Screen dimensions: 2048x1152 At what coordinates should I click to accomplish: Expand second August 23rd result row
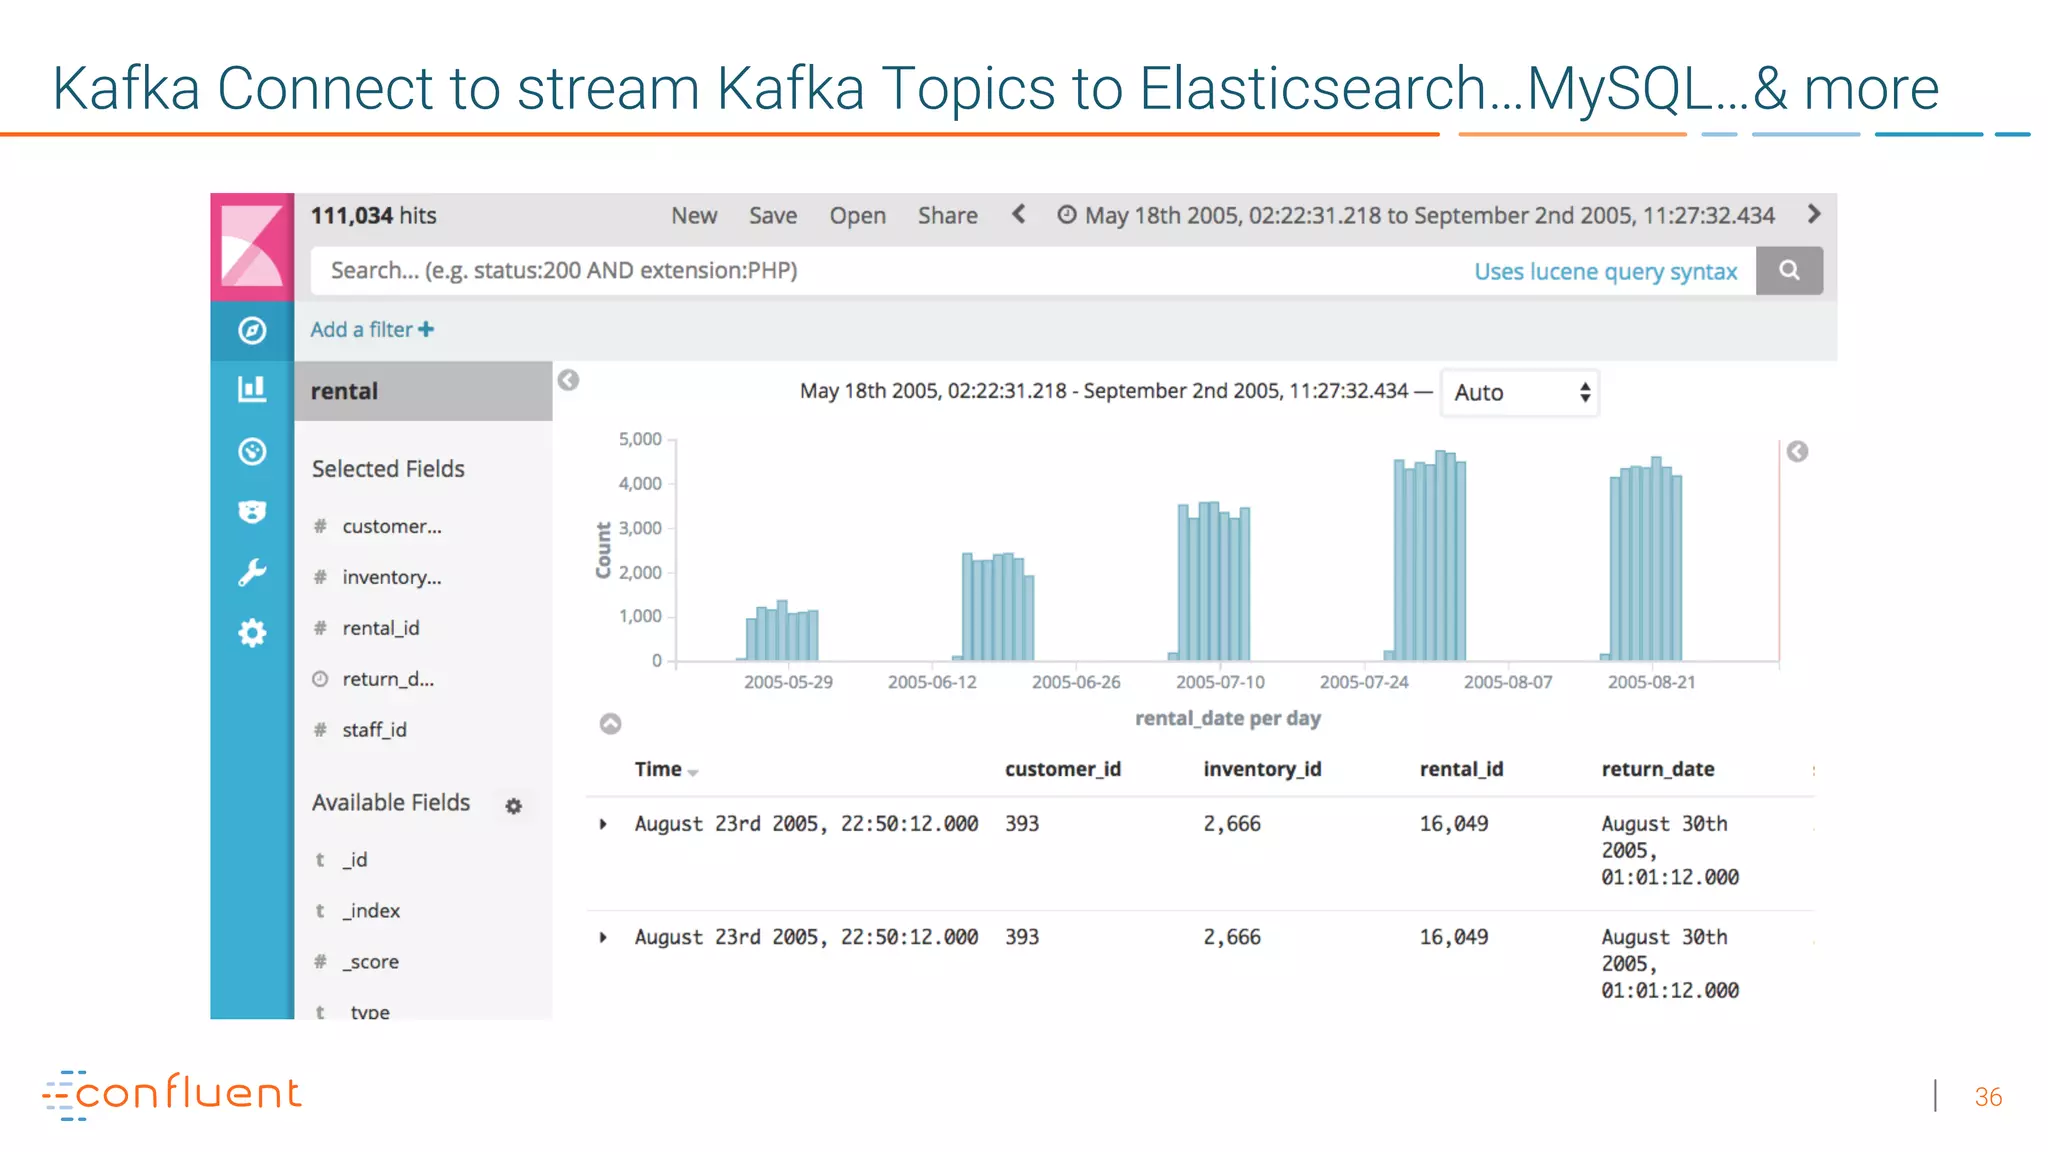[603, 937]
